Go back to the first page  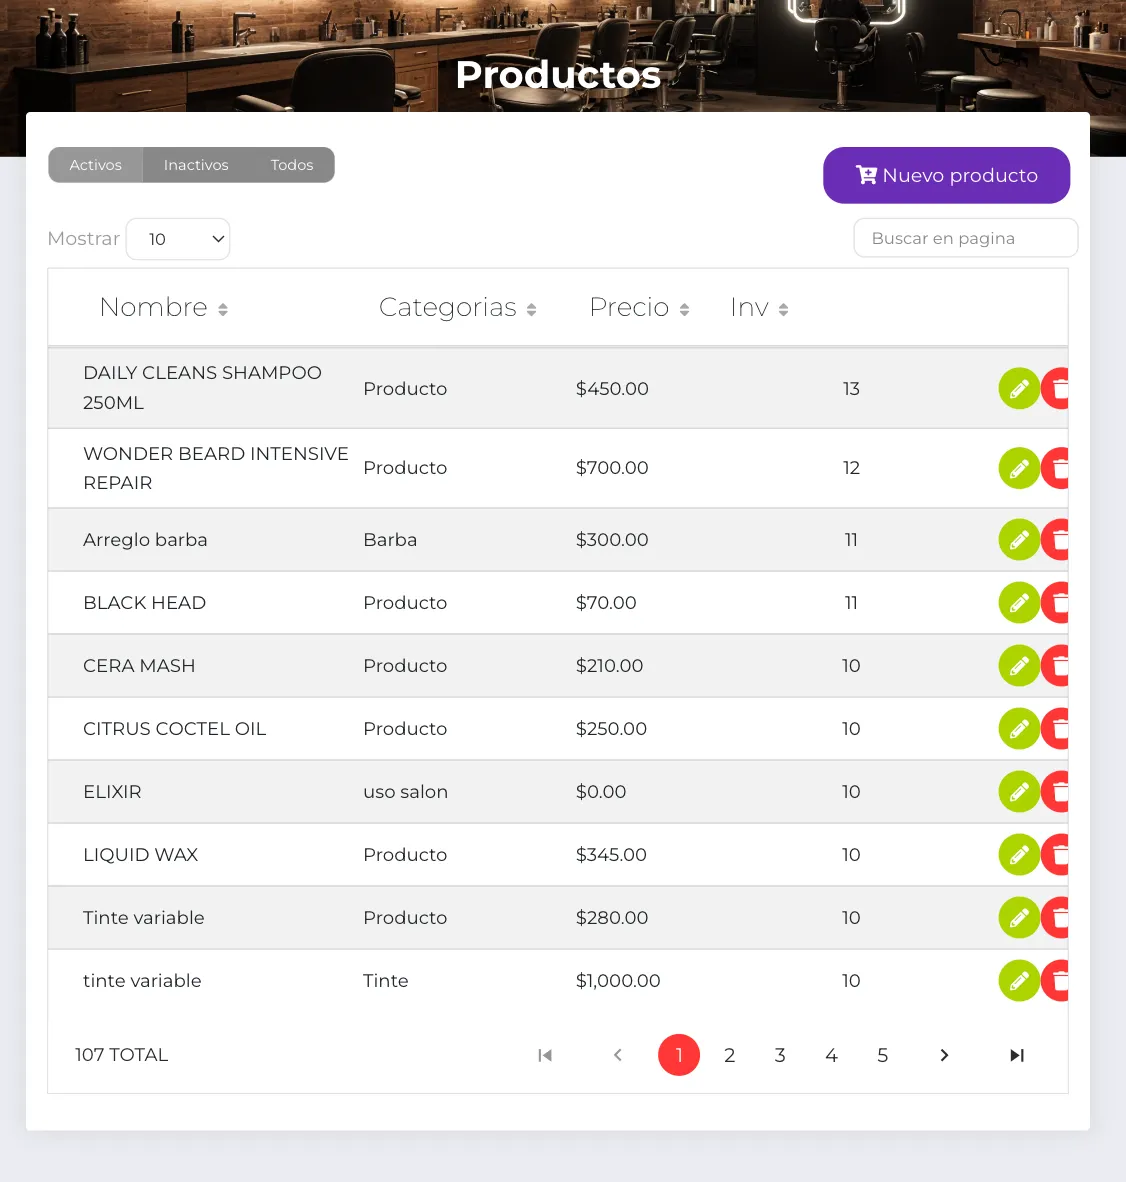coord(545,1055)
